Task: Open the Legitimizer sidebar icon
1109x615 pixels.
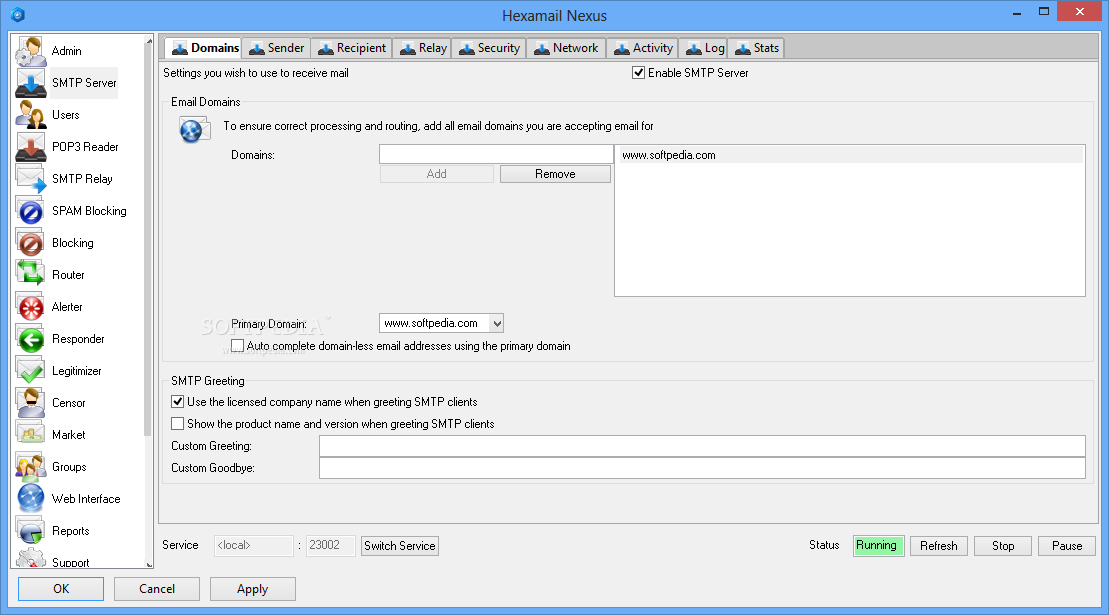Action: point(30,371)
